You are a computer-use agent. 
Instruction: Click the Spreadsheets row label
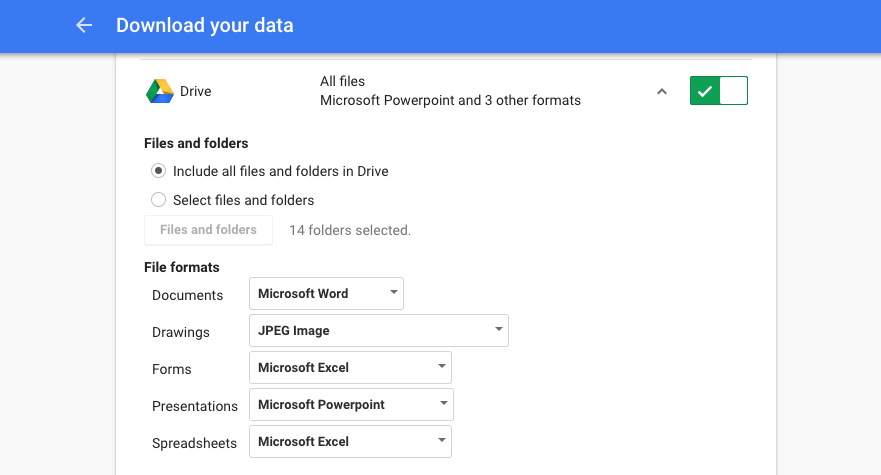pos(194,444)
